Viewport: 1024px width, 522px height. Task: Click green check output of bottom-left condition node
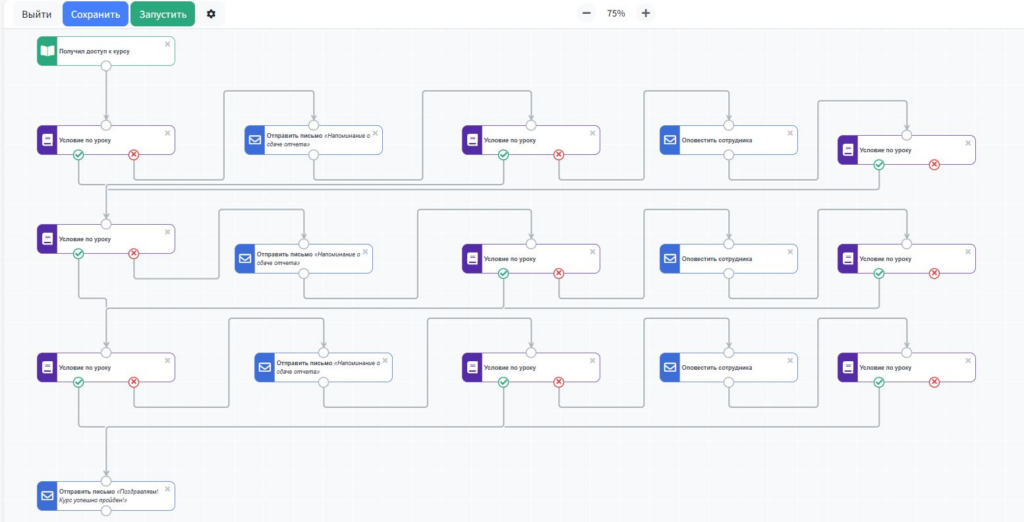tap(78, 382)
